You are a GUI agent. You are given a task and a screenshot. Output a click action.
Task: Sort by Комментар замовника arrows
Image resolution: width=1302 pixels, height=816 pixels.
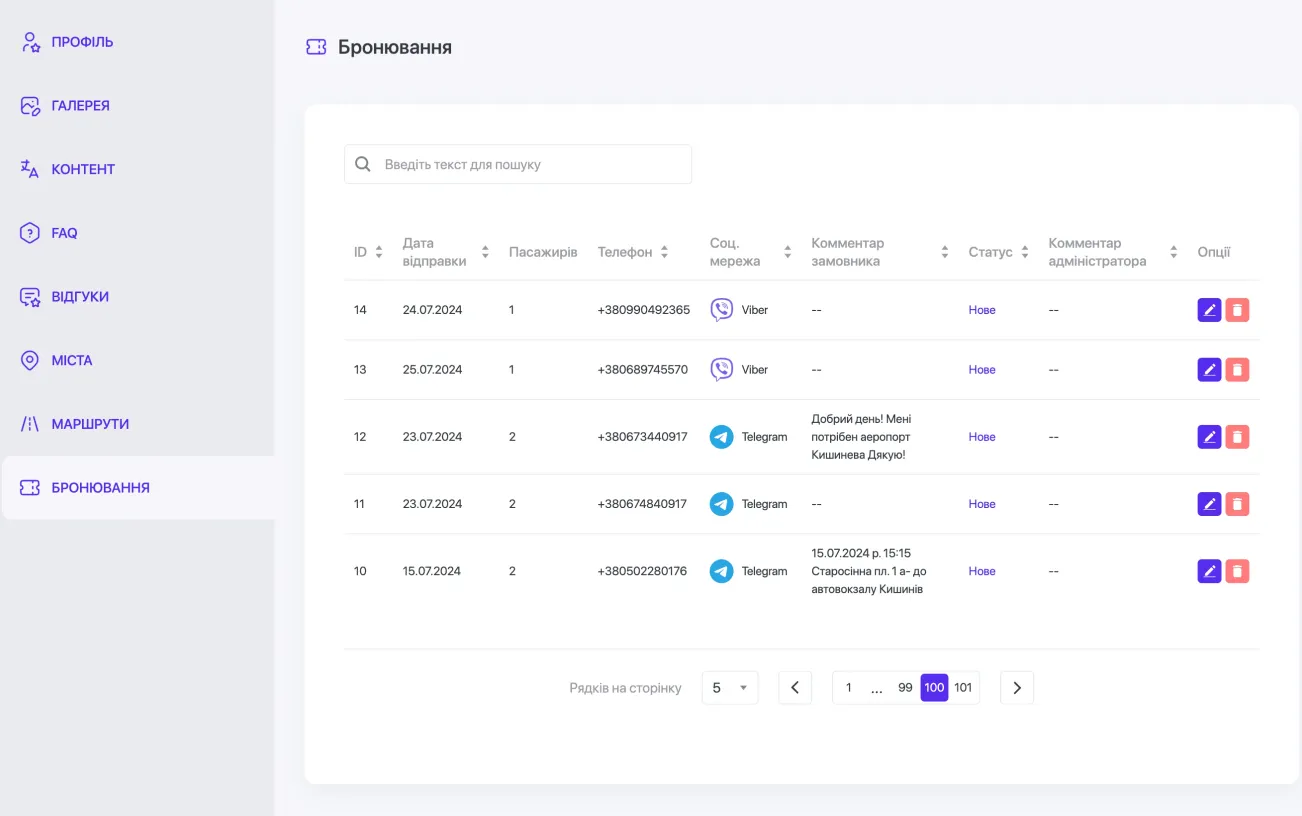tap(945, 252)
